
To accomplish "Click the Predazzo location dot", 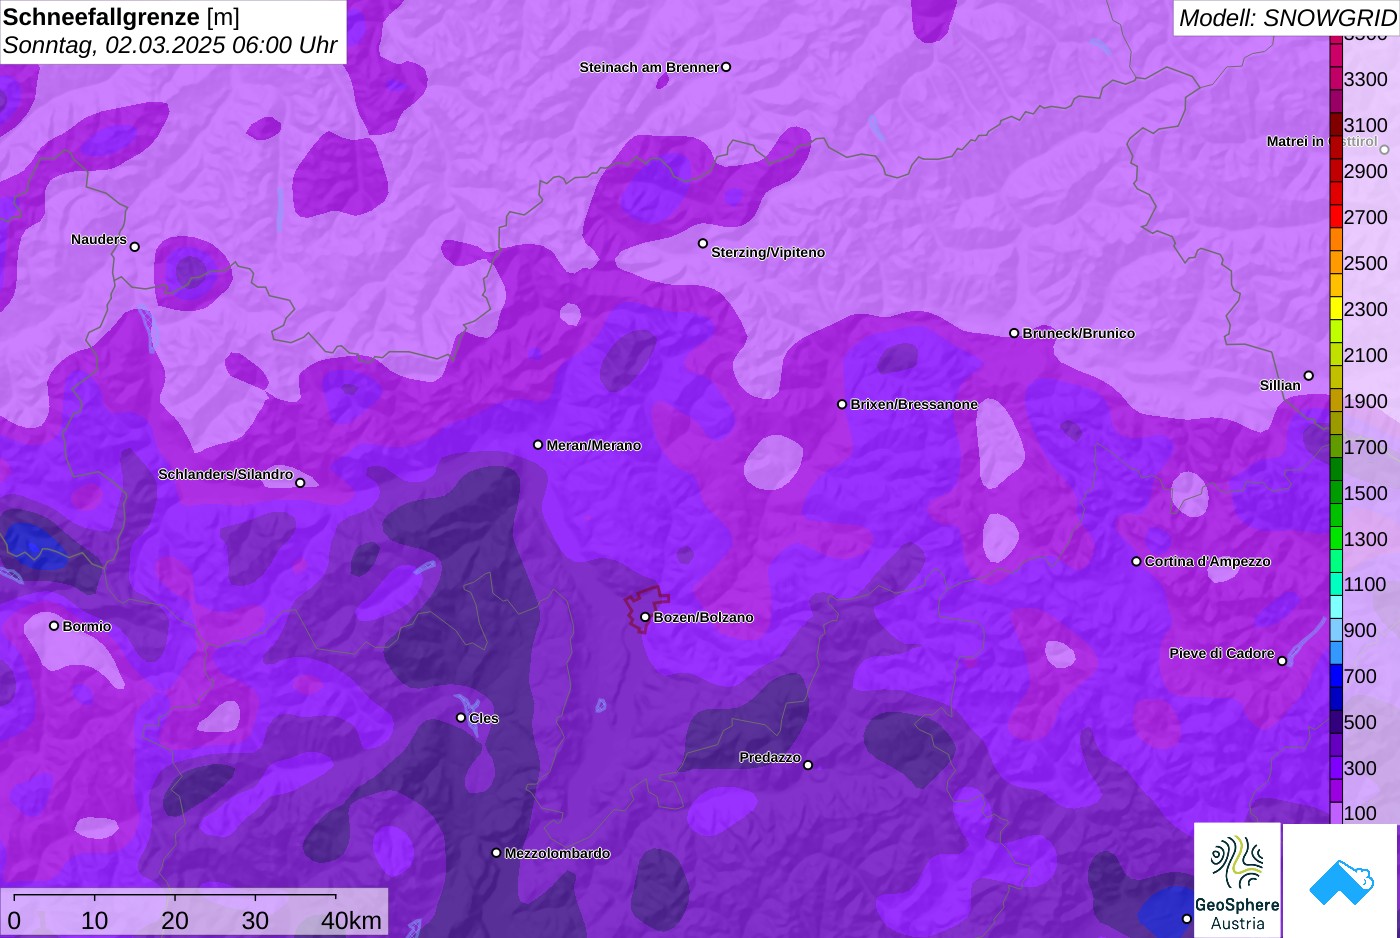I will coord(808,765).
